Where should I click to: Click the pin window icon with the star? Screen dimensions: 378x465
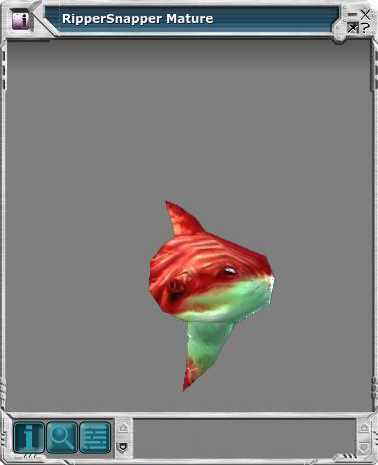tap(352, 28)
